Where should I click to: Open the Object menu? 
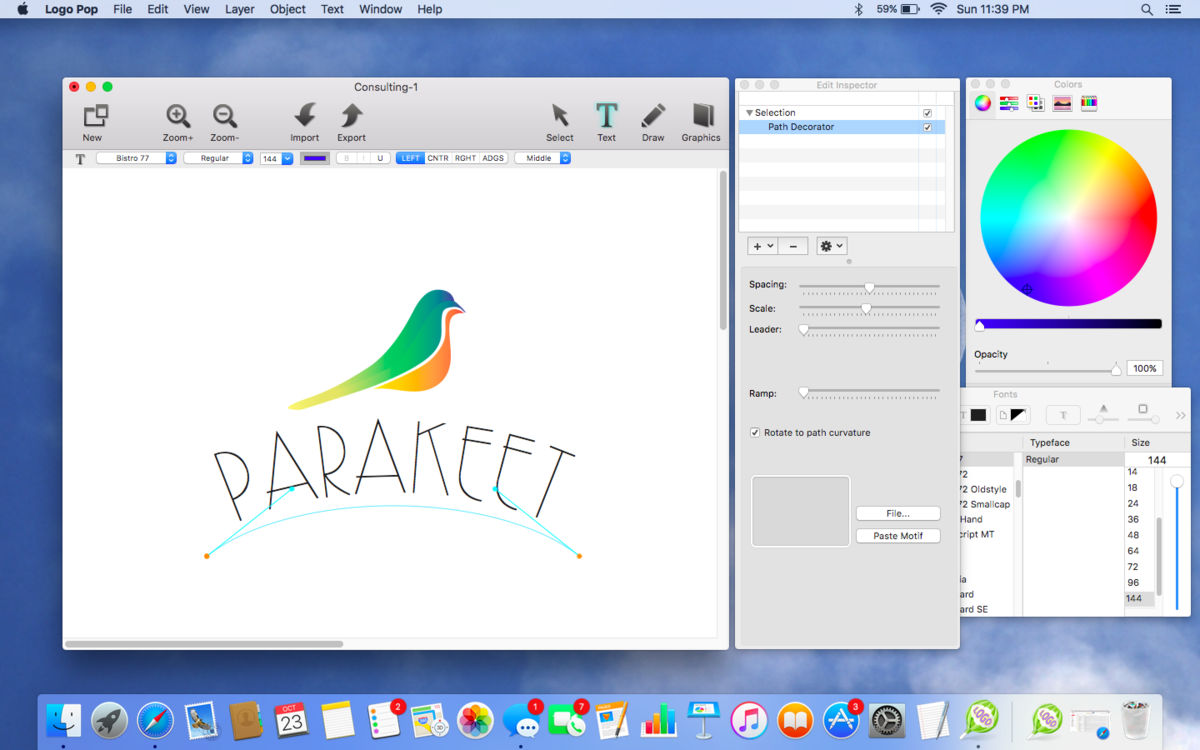coord(288,9)
